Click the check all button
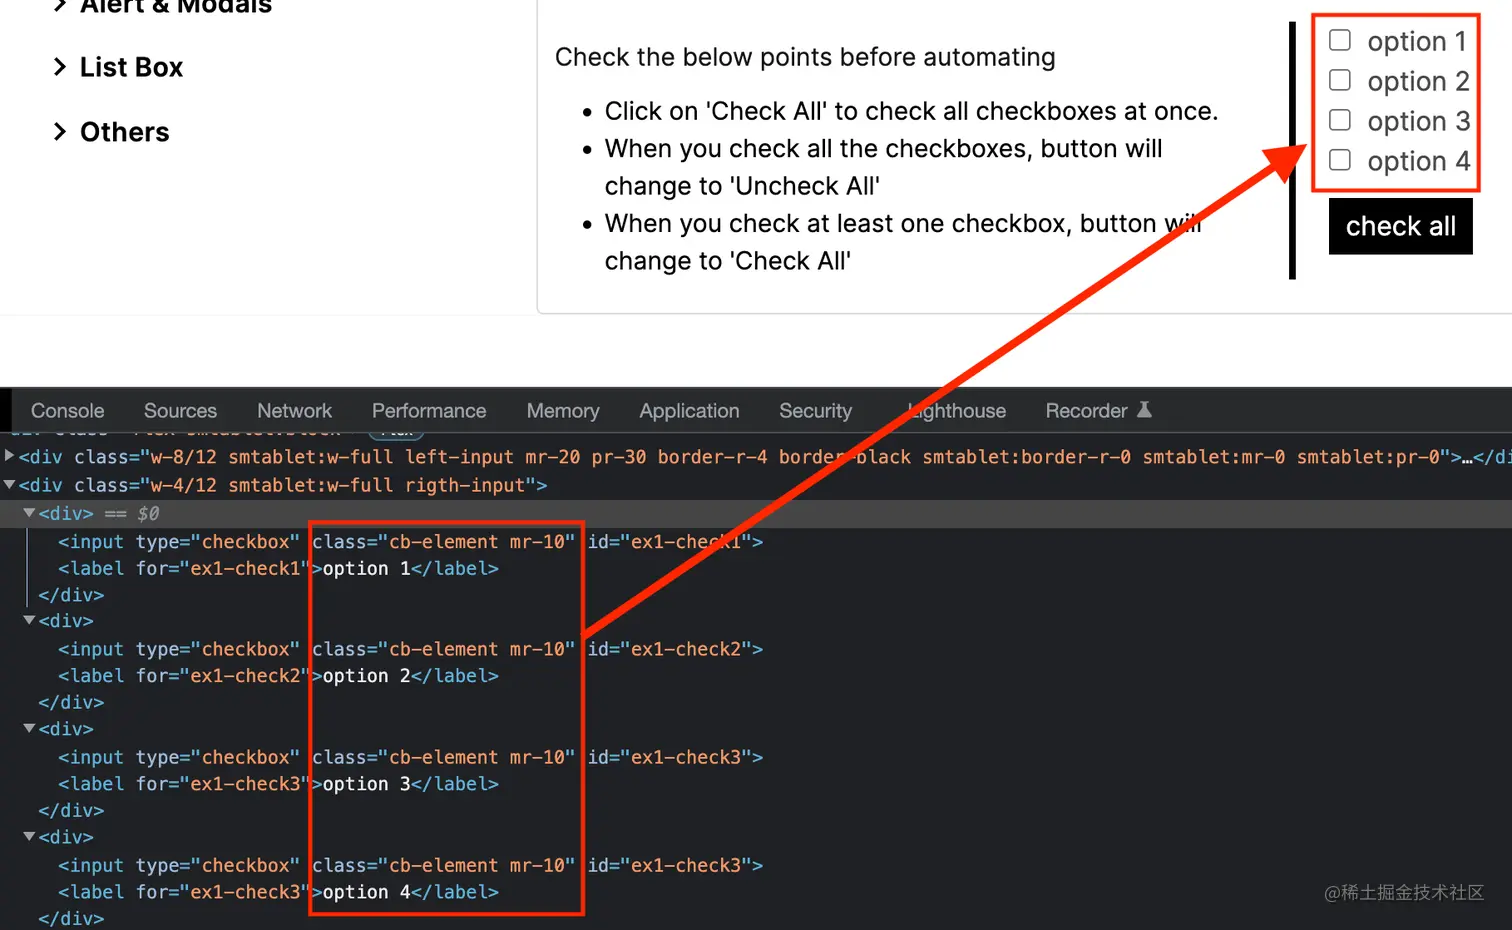This screenshot has width=1512, height=930. point(1400,226)
